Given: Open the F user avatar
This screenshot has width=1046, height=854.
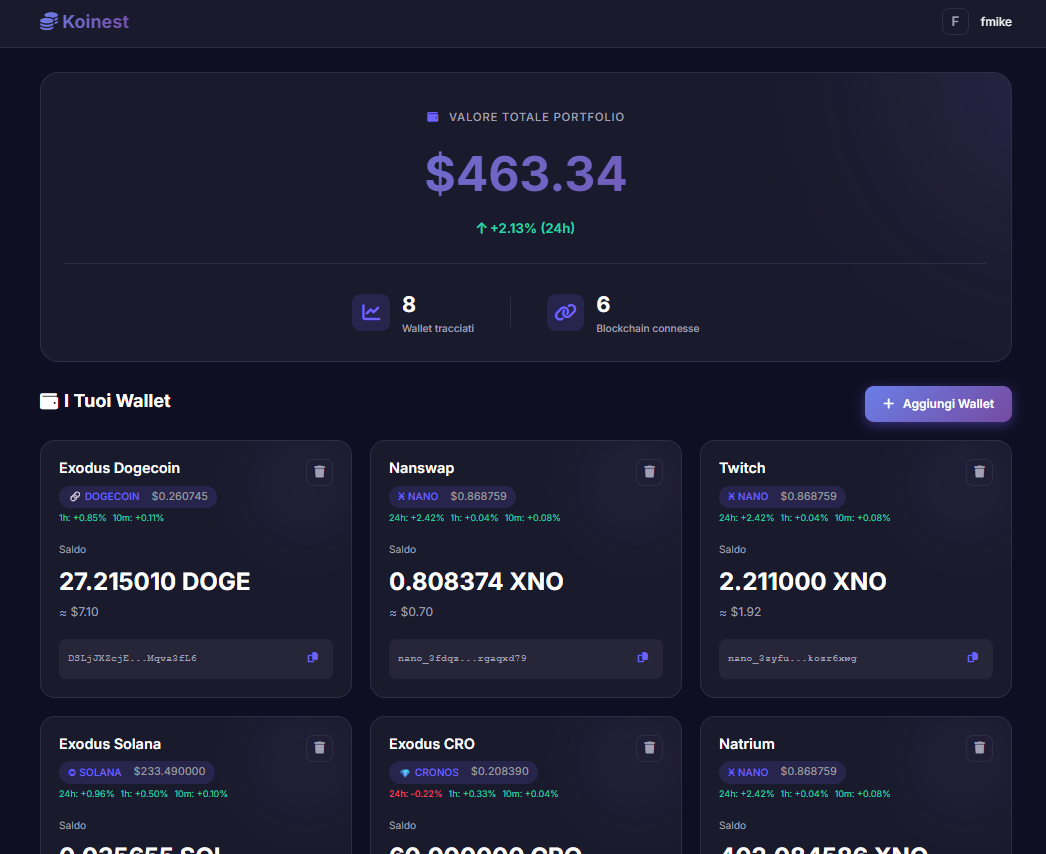Looking at the screenshot, I should pyautogui.click(x=955, y=22).
